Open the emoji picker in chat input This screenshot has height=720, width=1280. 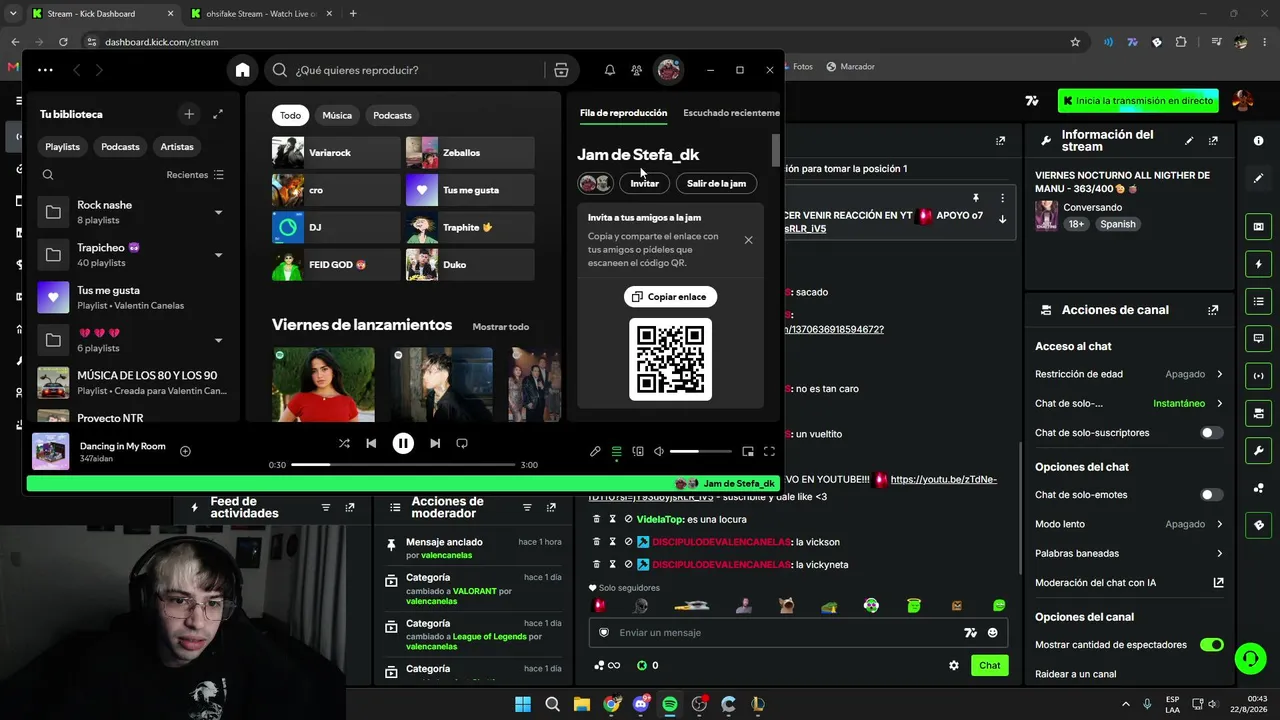(x=992, y=633)
